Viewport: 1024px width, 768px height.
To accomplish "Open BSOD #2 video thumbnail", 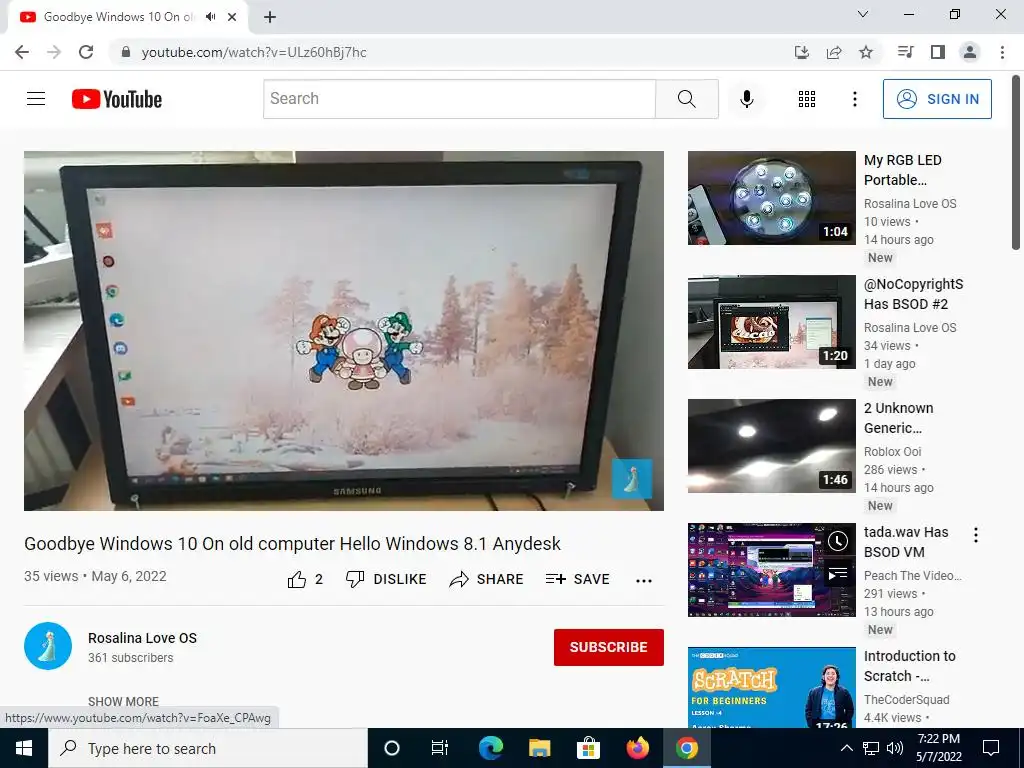I will point(771,322).
